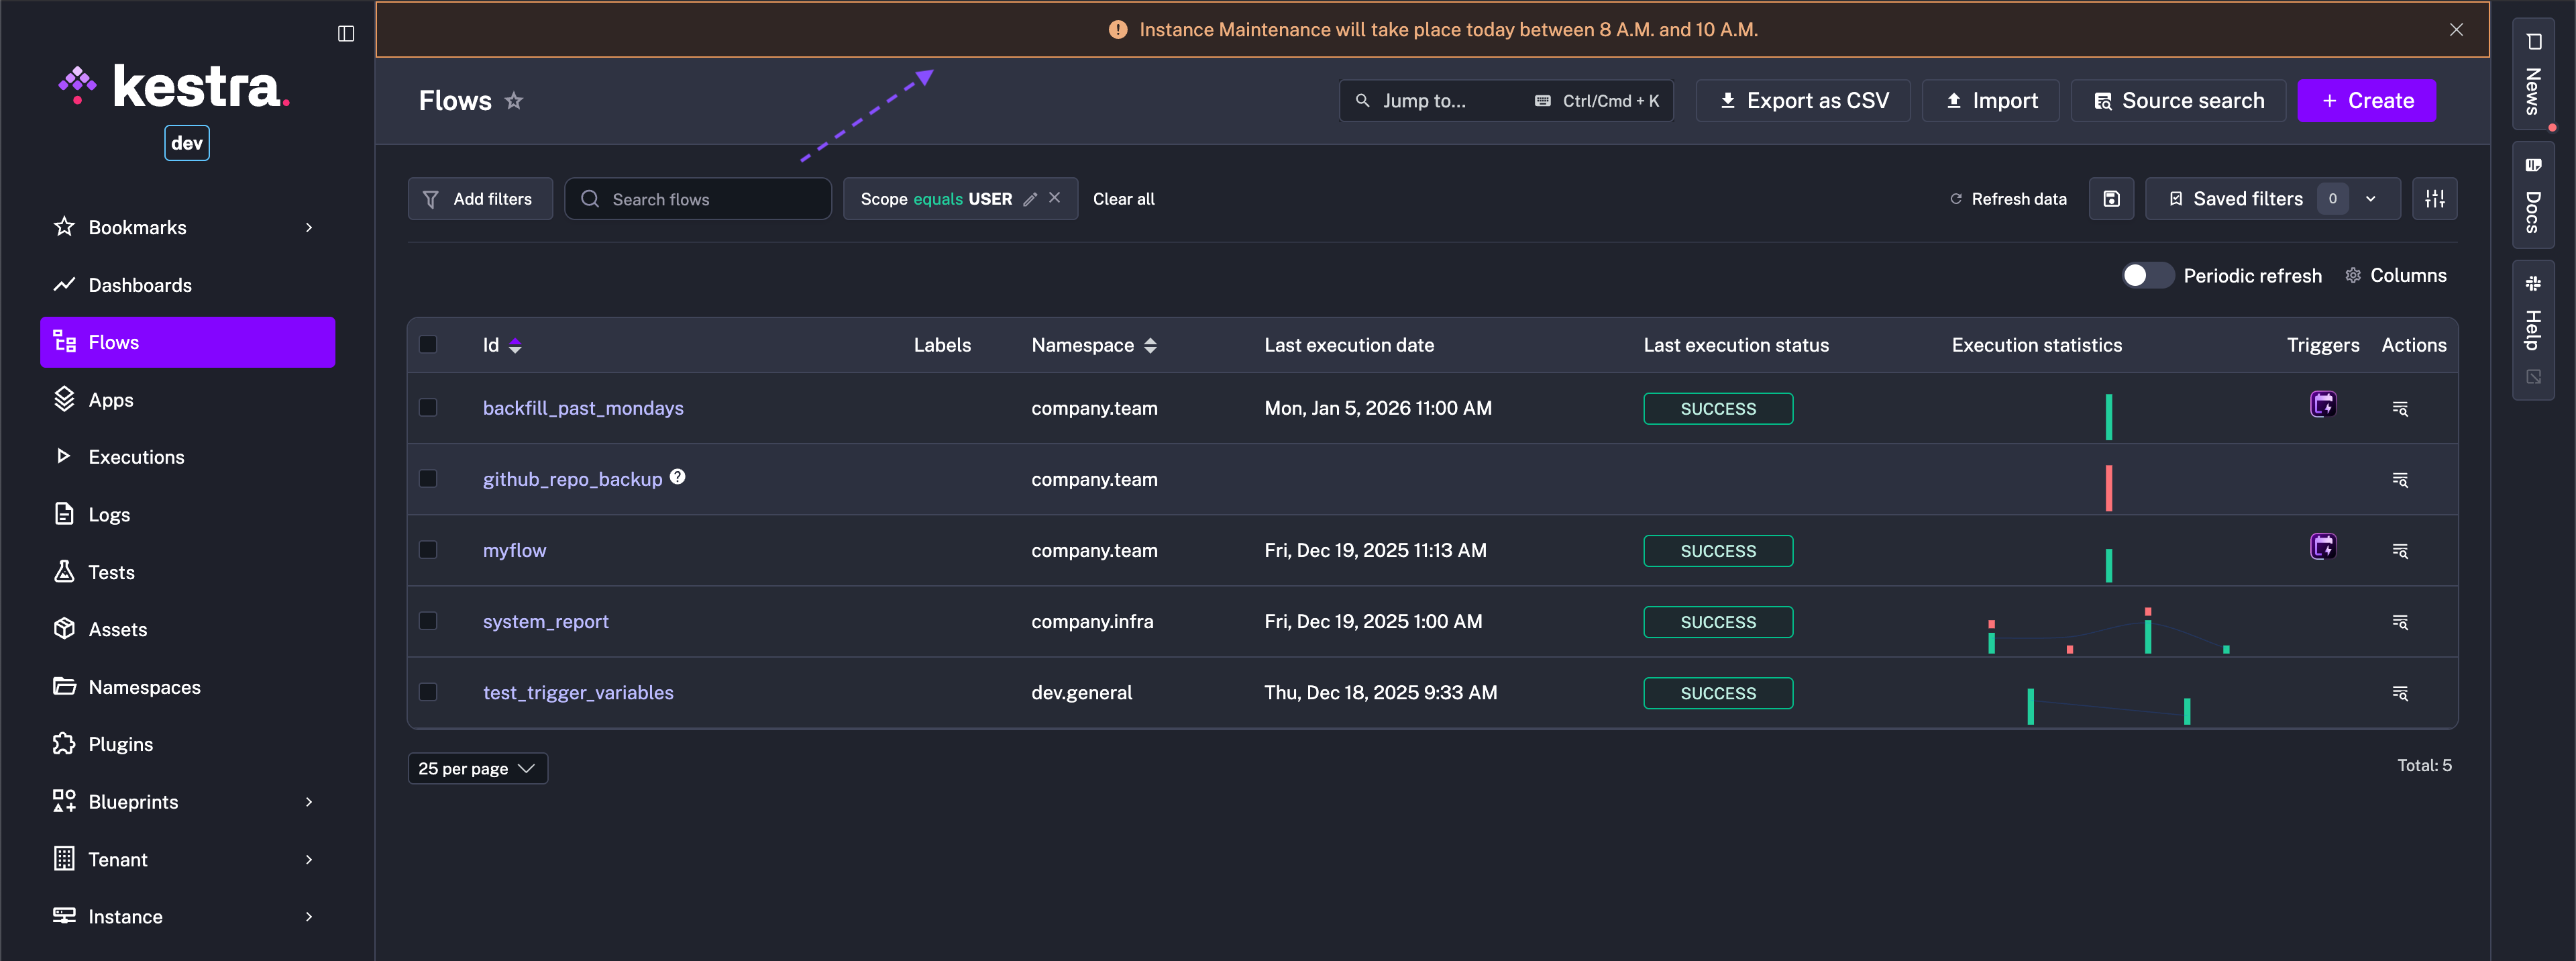Collapse the sidebar with the panel icon
Viewport: 2576px width, 961px height.
coord(346,33)
